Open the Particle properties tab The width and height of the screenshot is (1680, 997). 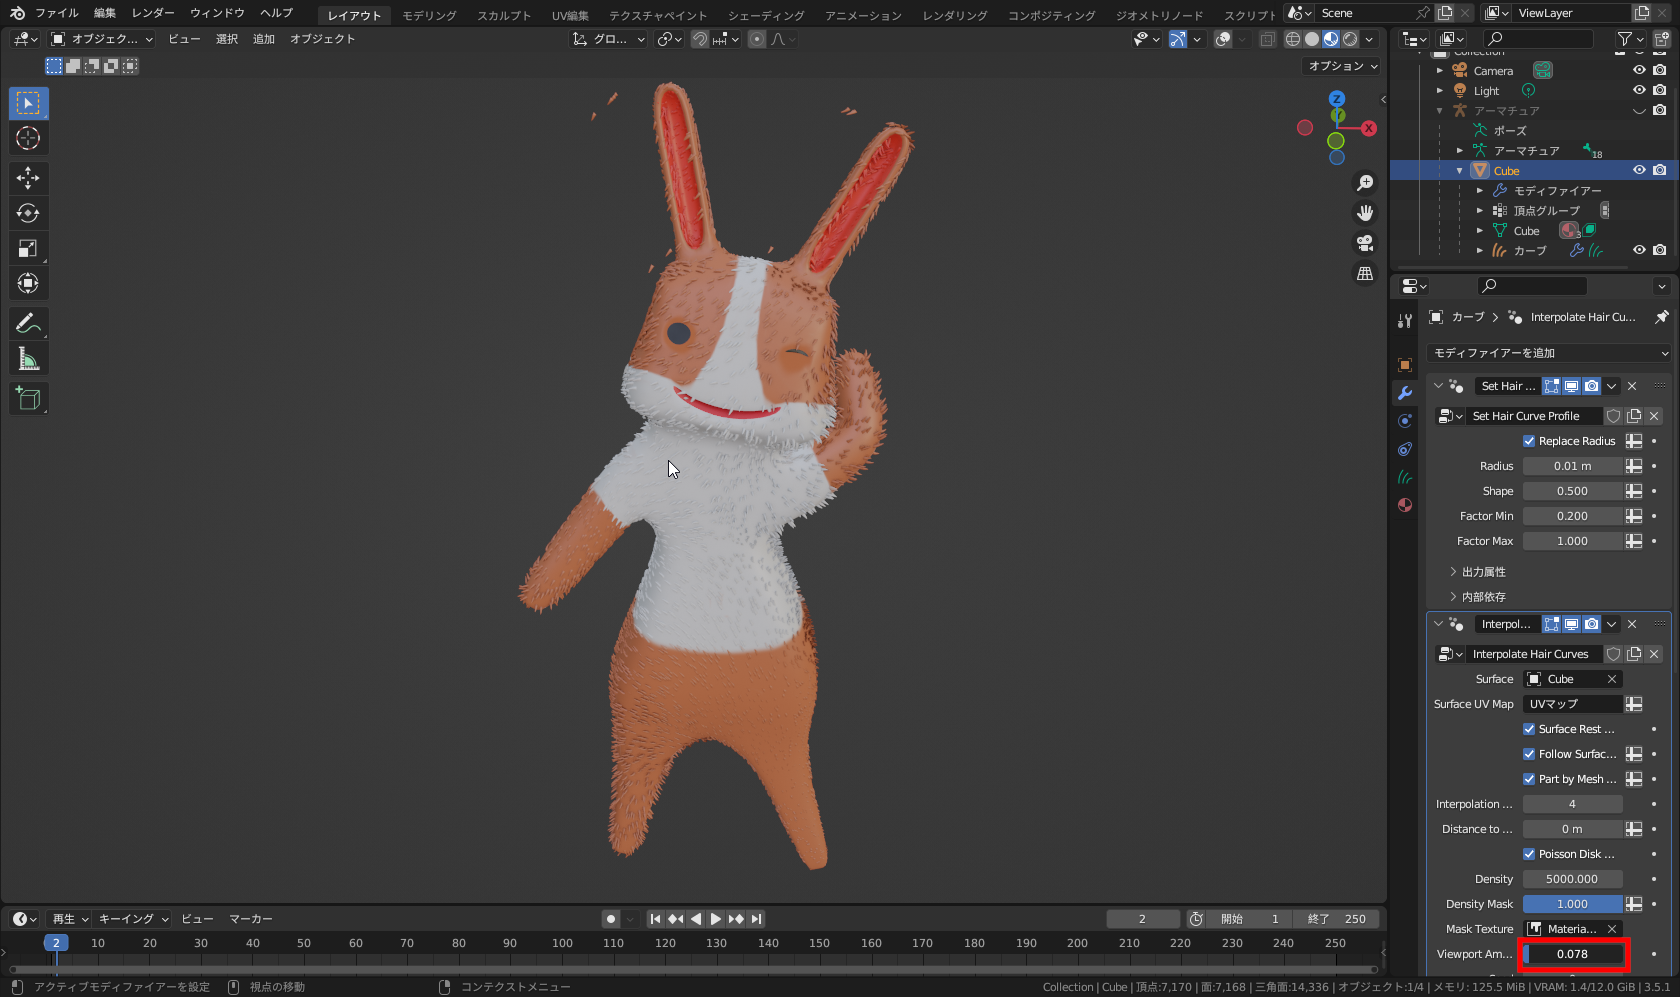(1405, 477)
